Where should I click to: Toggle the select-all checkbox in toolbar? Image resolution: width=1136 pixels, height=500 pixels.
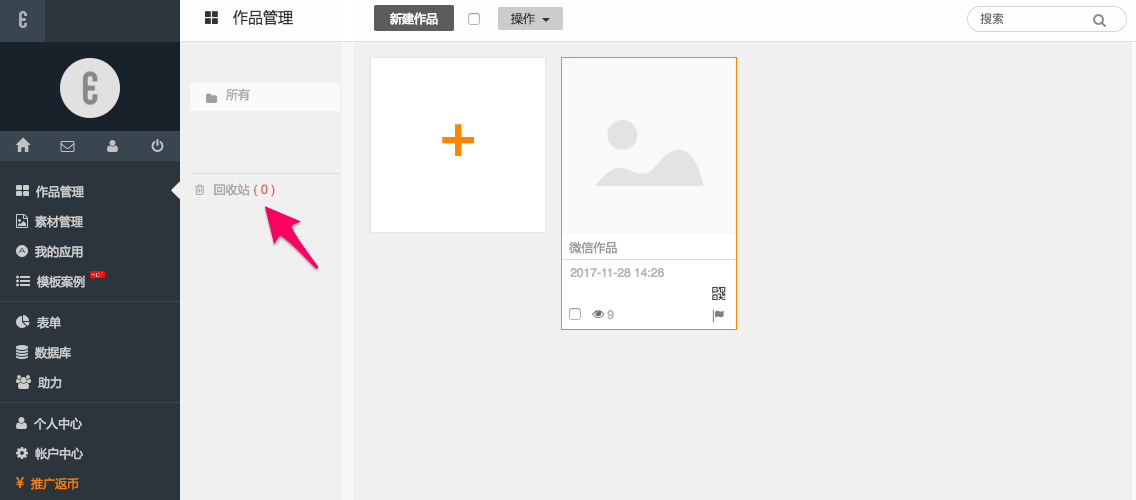click(474, 19)
